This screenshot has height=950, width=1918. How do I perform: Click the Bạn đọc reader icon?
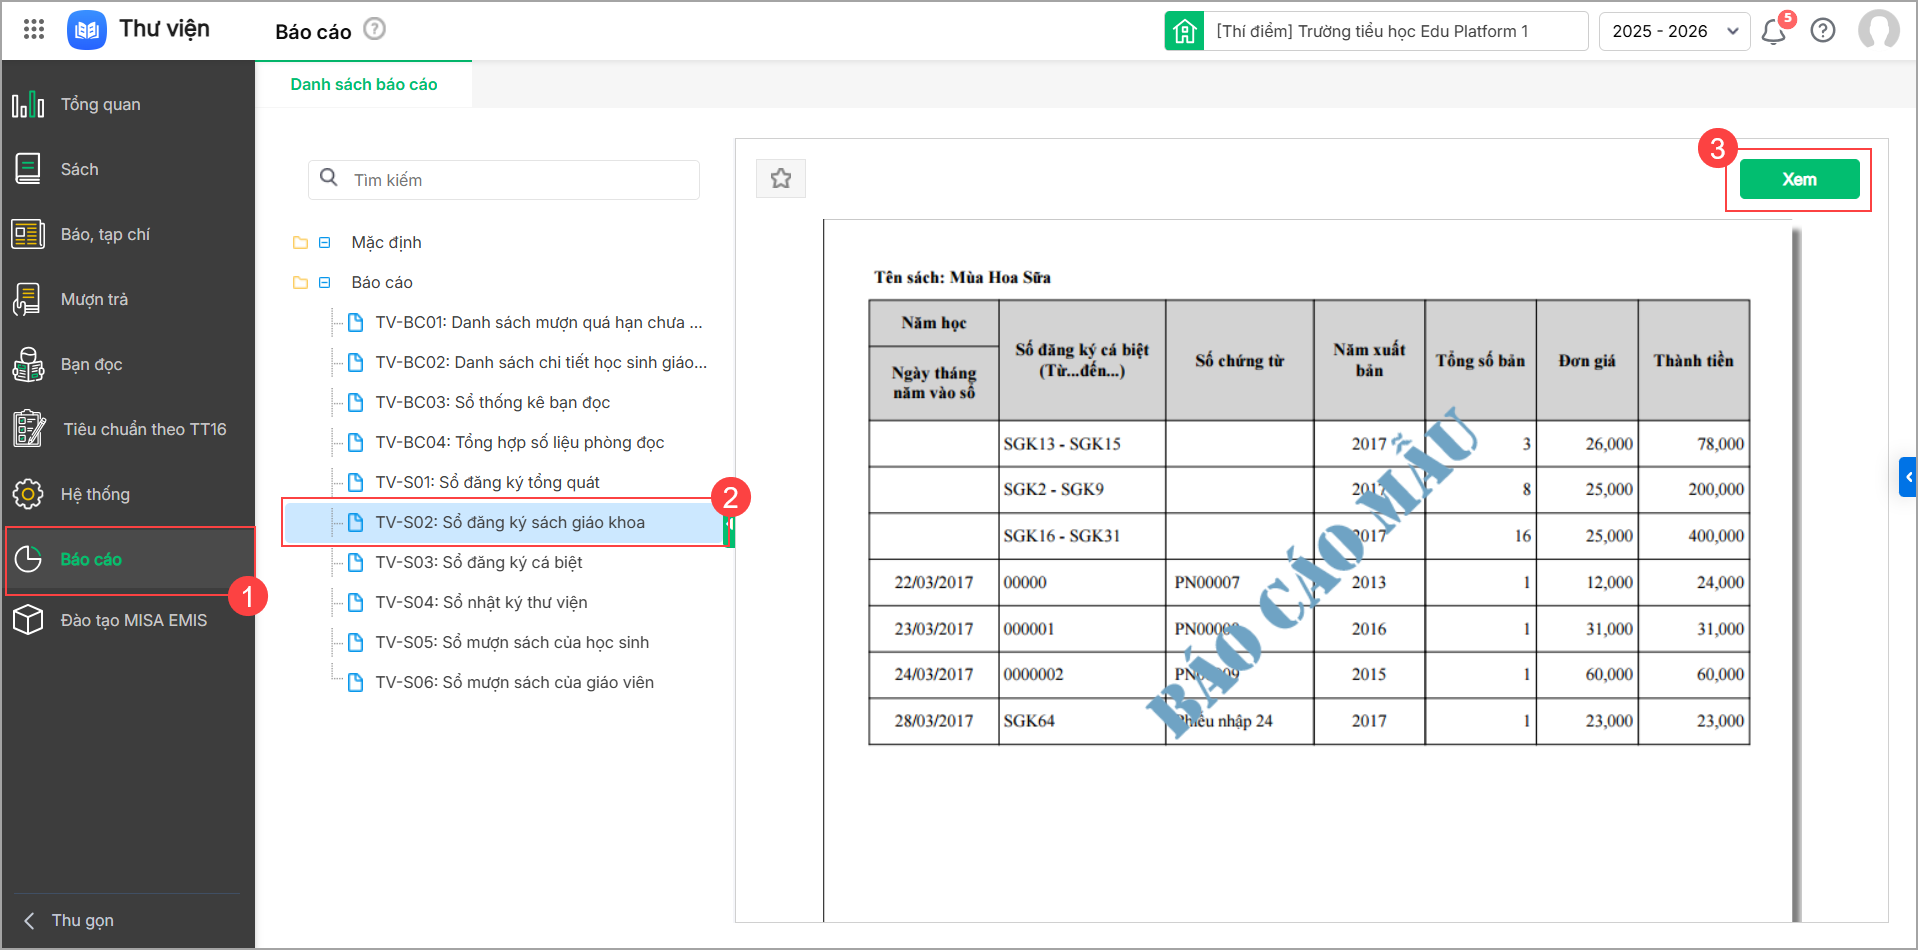tap(28, 364)
